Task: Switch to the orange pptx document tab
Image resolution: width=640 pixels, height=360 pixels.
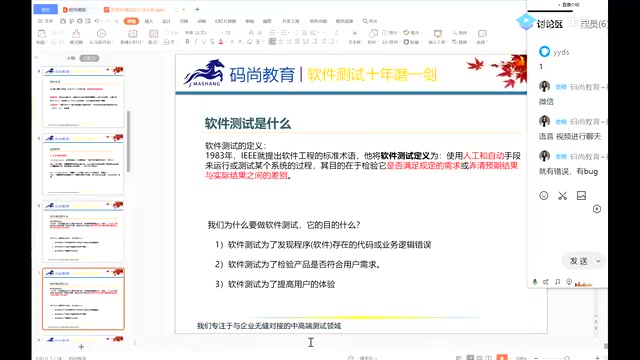Action: coord(135,9)
